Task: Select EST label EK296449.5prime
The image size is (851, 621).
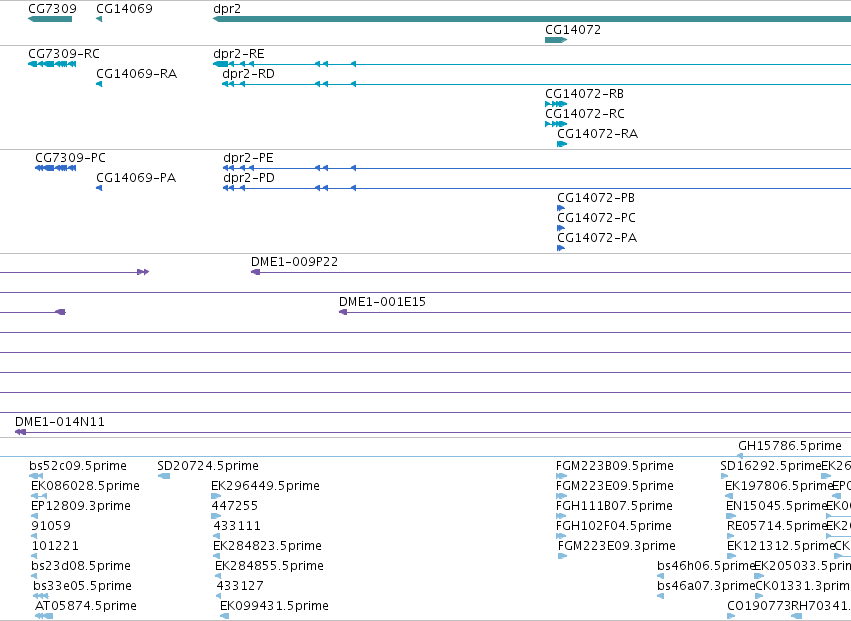Action: [x=265, y=486]
